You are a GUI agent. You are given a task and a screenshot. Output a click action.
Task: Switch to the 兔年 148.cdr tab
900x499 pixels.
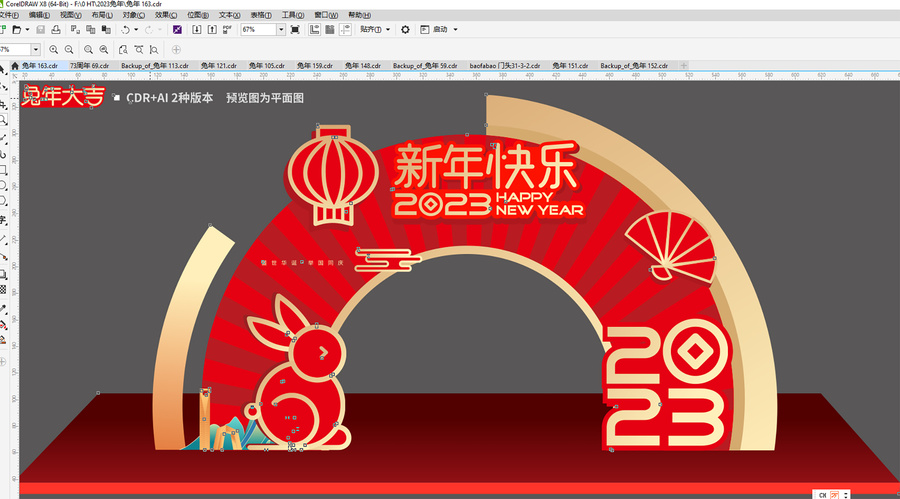363,66
